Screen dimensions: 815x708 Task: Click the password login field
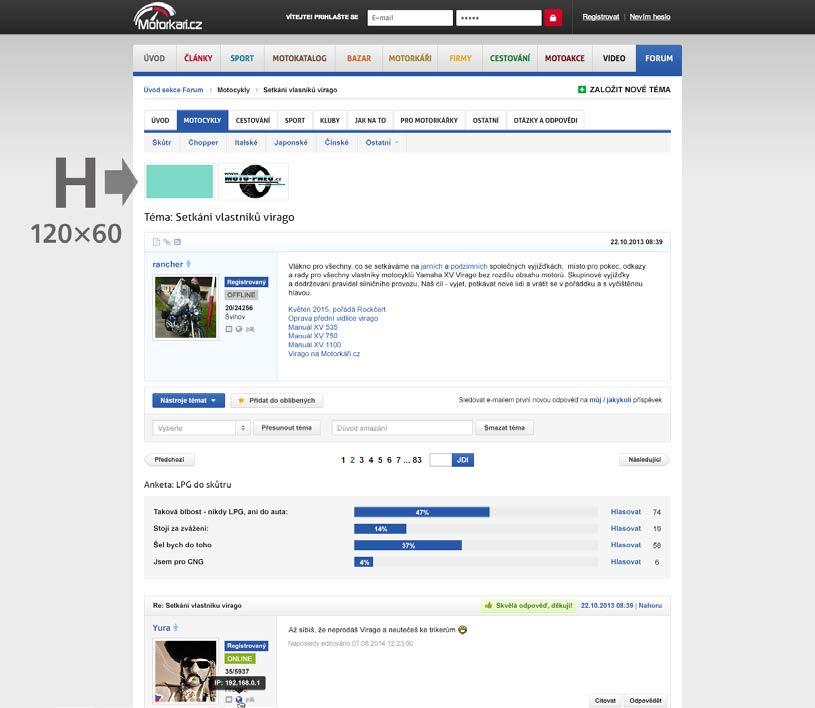(498, 18)
